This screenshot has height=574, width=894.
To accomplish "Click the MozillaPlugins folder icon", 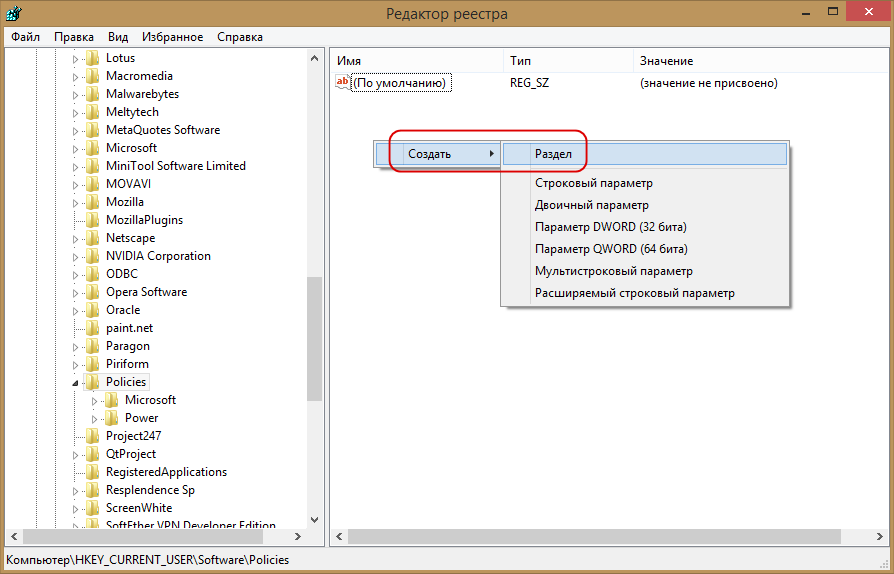I will pyautogui.click(x=92, y=220).
